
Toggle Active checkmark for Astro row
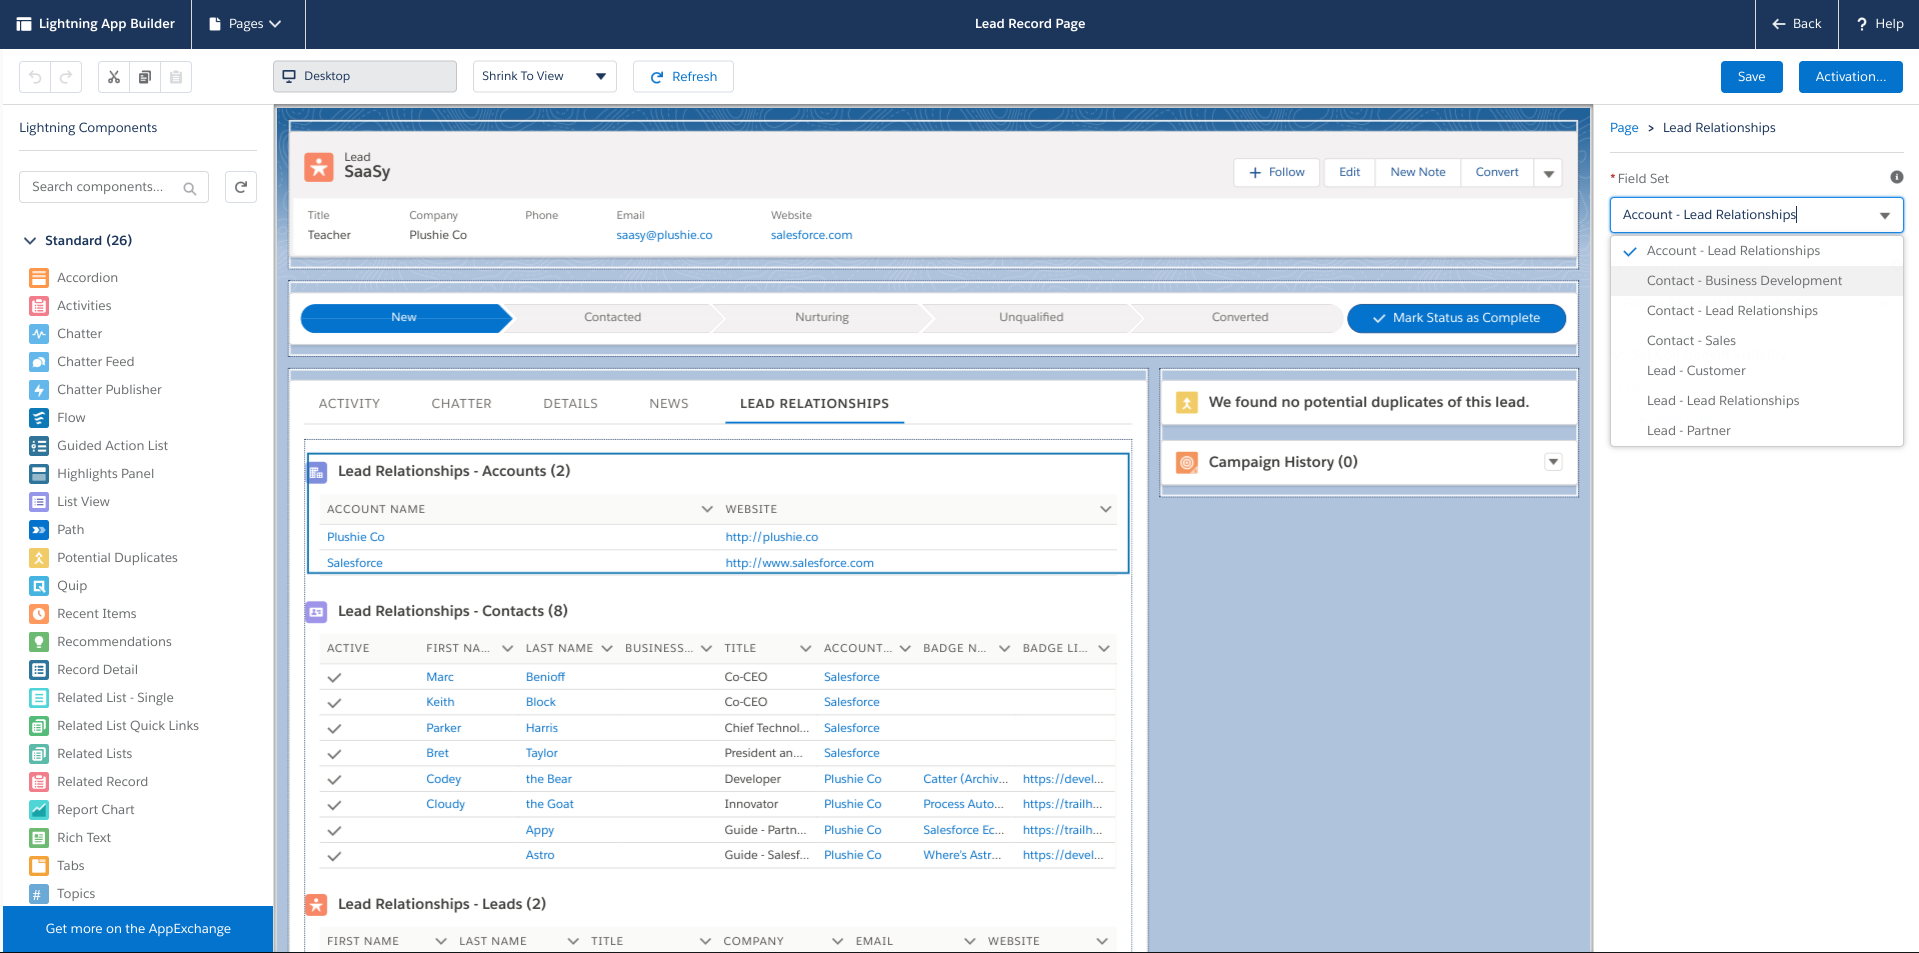[334, 856]
